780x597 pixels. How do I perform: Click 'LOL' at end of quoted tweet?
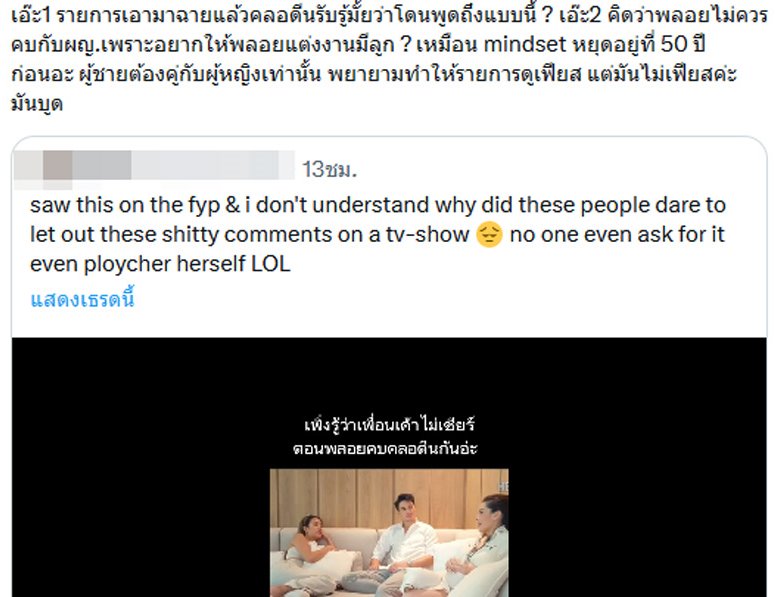(x=270, y=264)
